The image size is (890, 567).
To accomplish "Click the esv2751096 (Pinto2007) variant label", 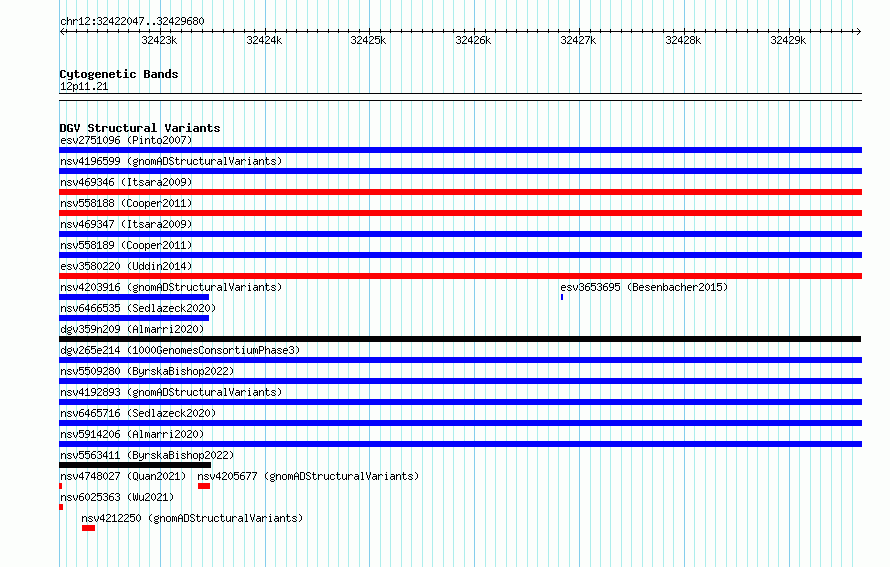I will click(126, 140).
